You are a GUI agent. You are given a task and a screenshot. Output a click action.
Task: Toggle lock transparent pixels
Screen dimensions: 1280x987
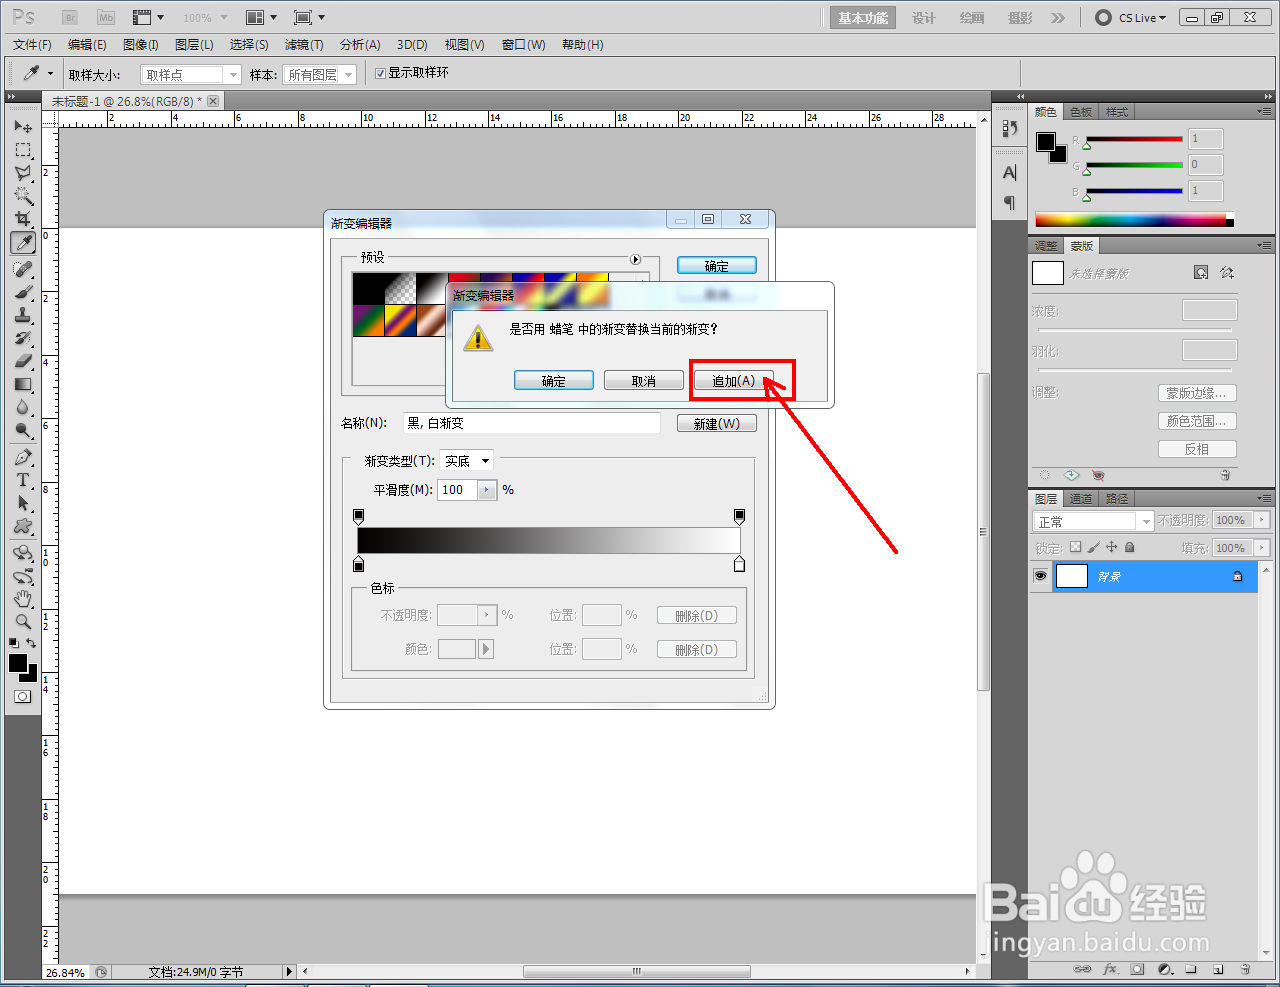click(x=1075, y=547)
